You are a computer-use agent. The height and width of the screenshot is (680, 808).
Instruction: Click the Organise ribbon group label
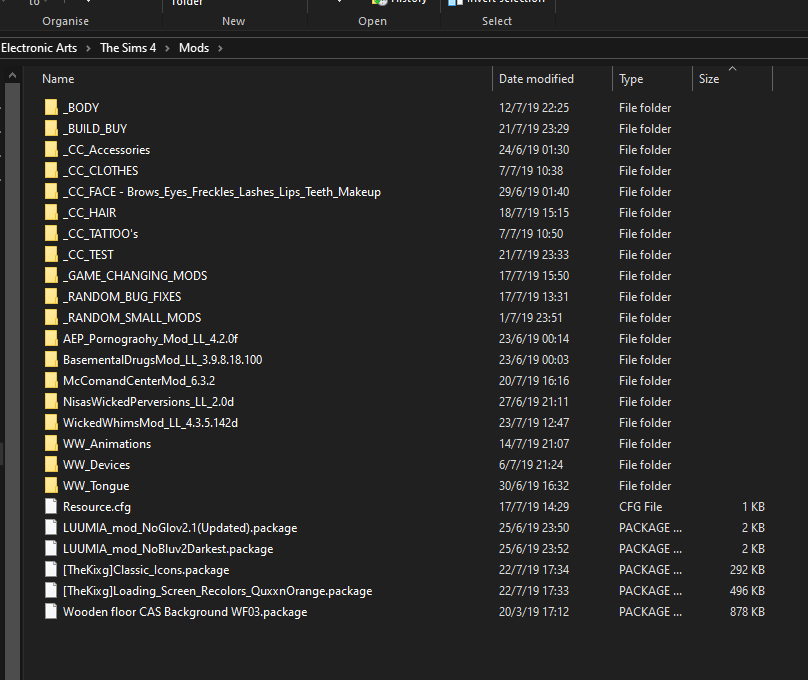[65, 21]
